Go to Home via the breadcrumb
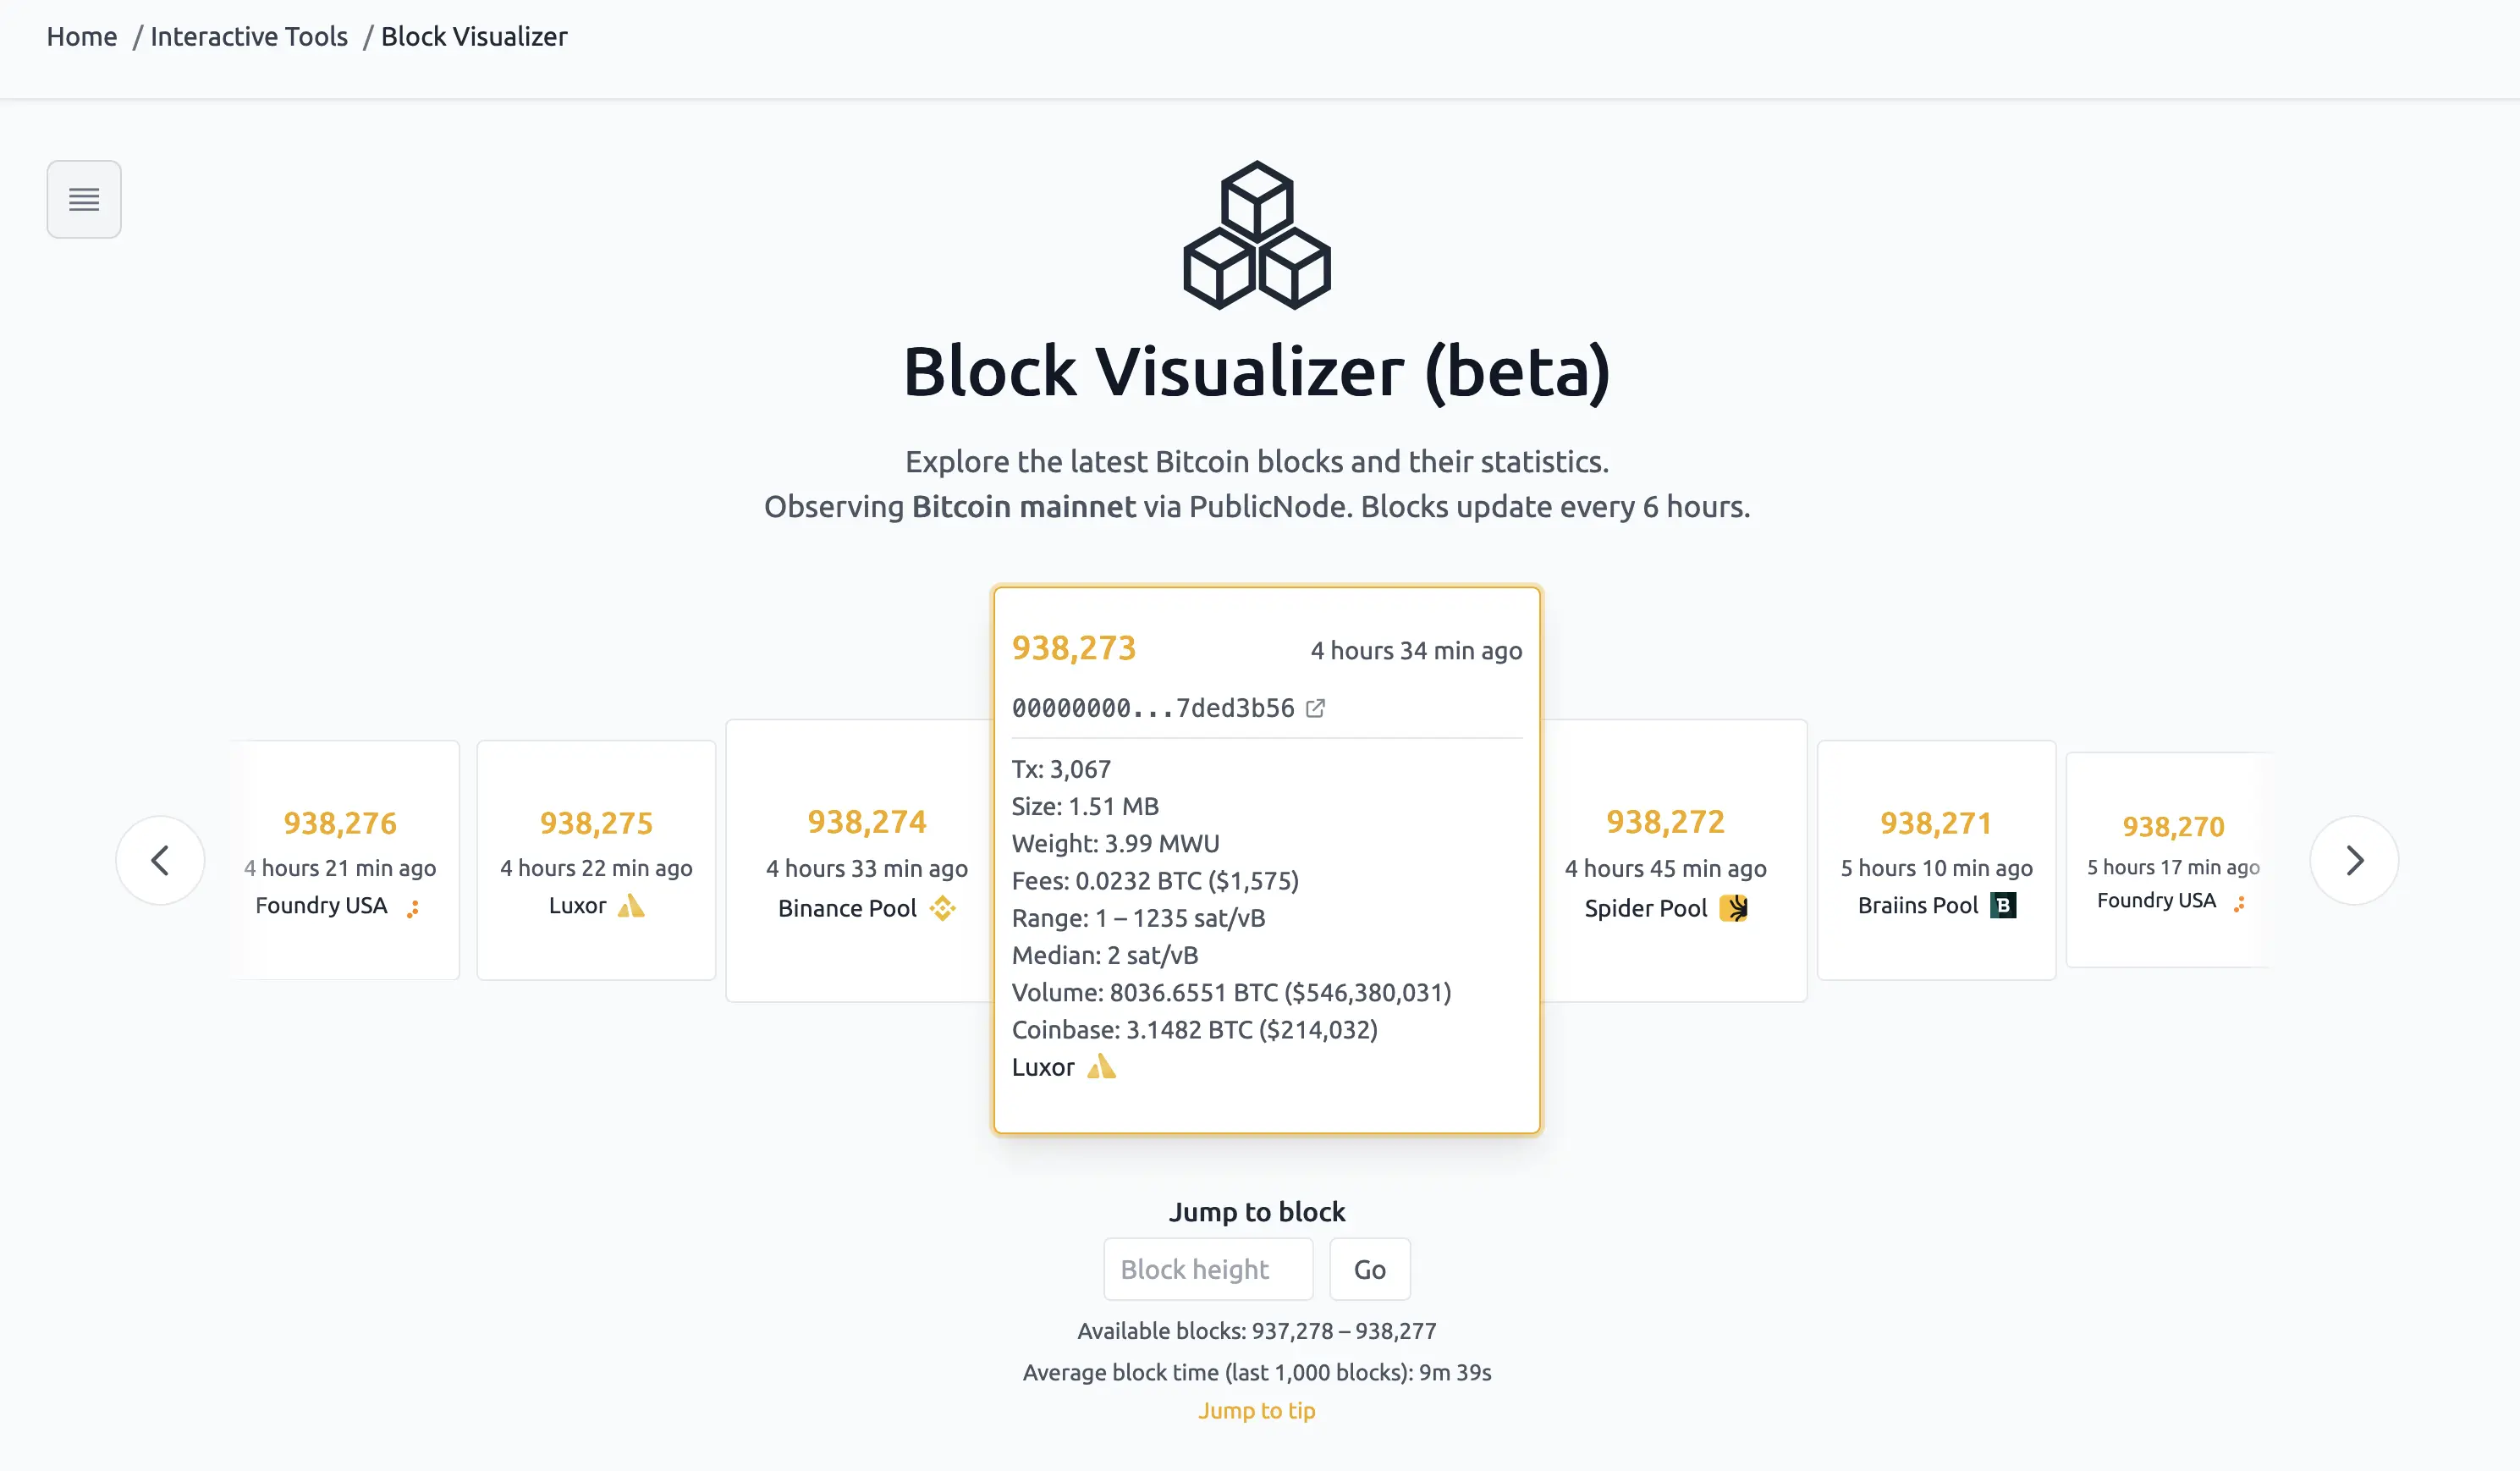The height and width of the screenshot is (1471, 2520). click(81, 36)
